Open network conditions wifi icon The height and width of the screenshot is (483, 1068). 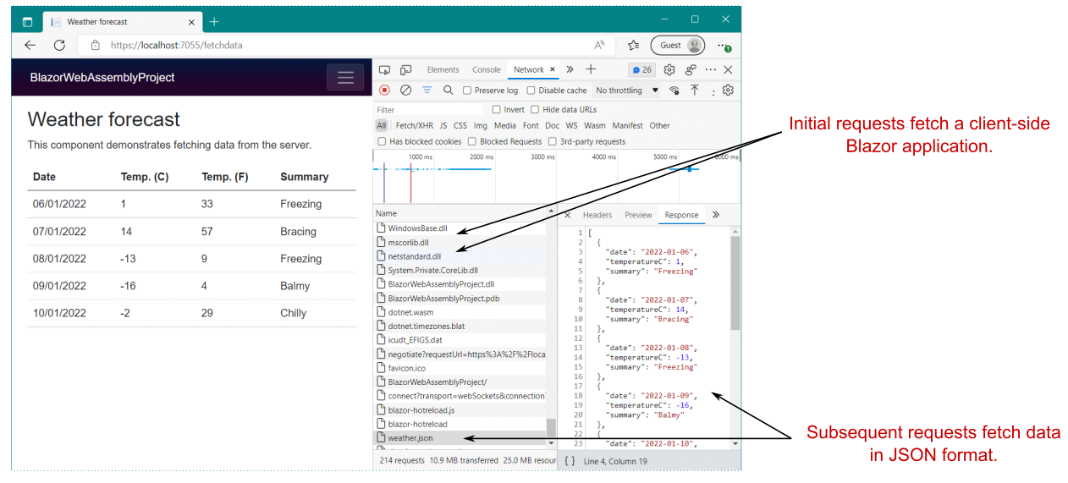[674, 90]
